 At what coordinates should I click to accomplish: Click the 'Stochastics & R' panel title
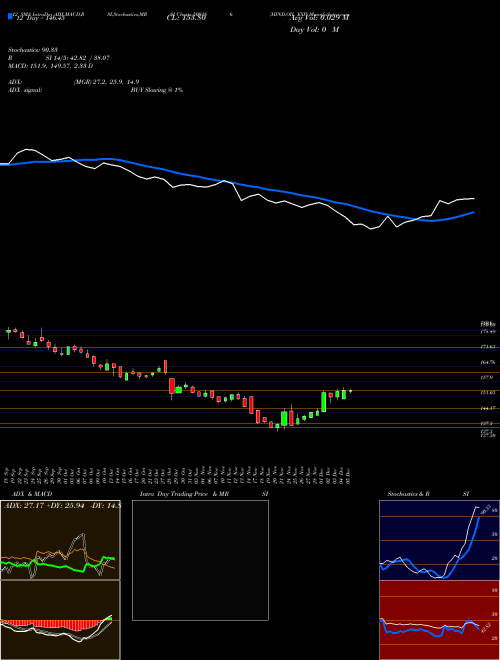click(x=408, y=494)
